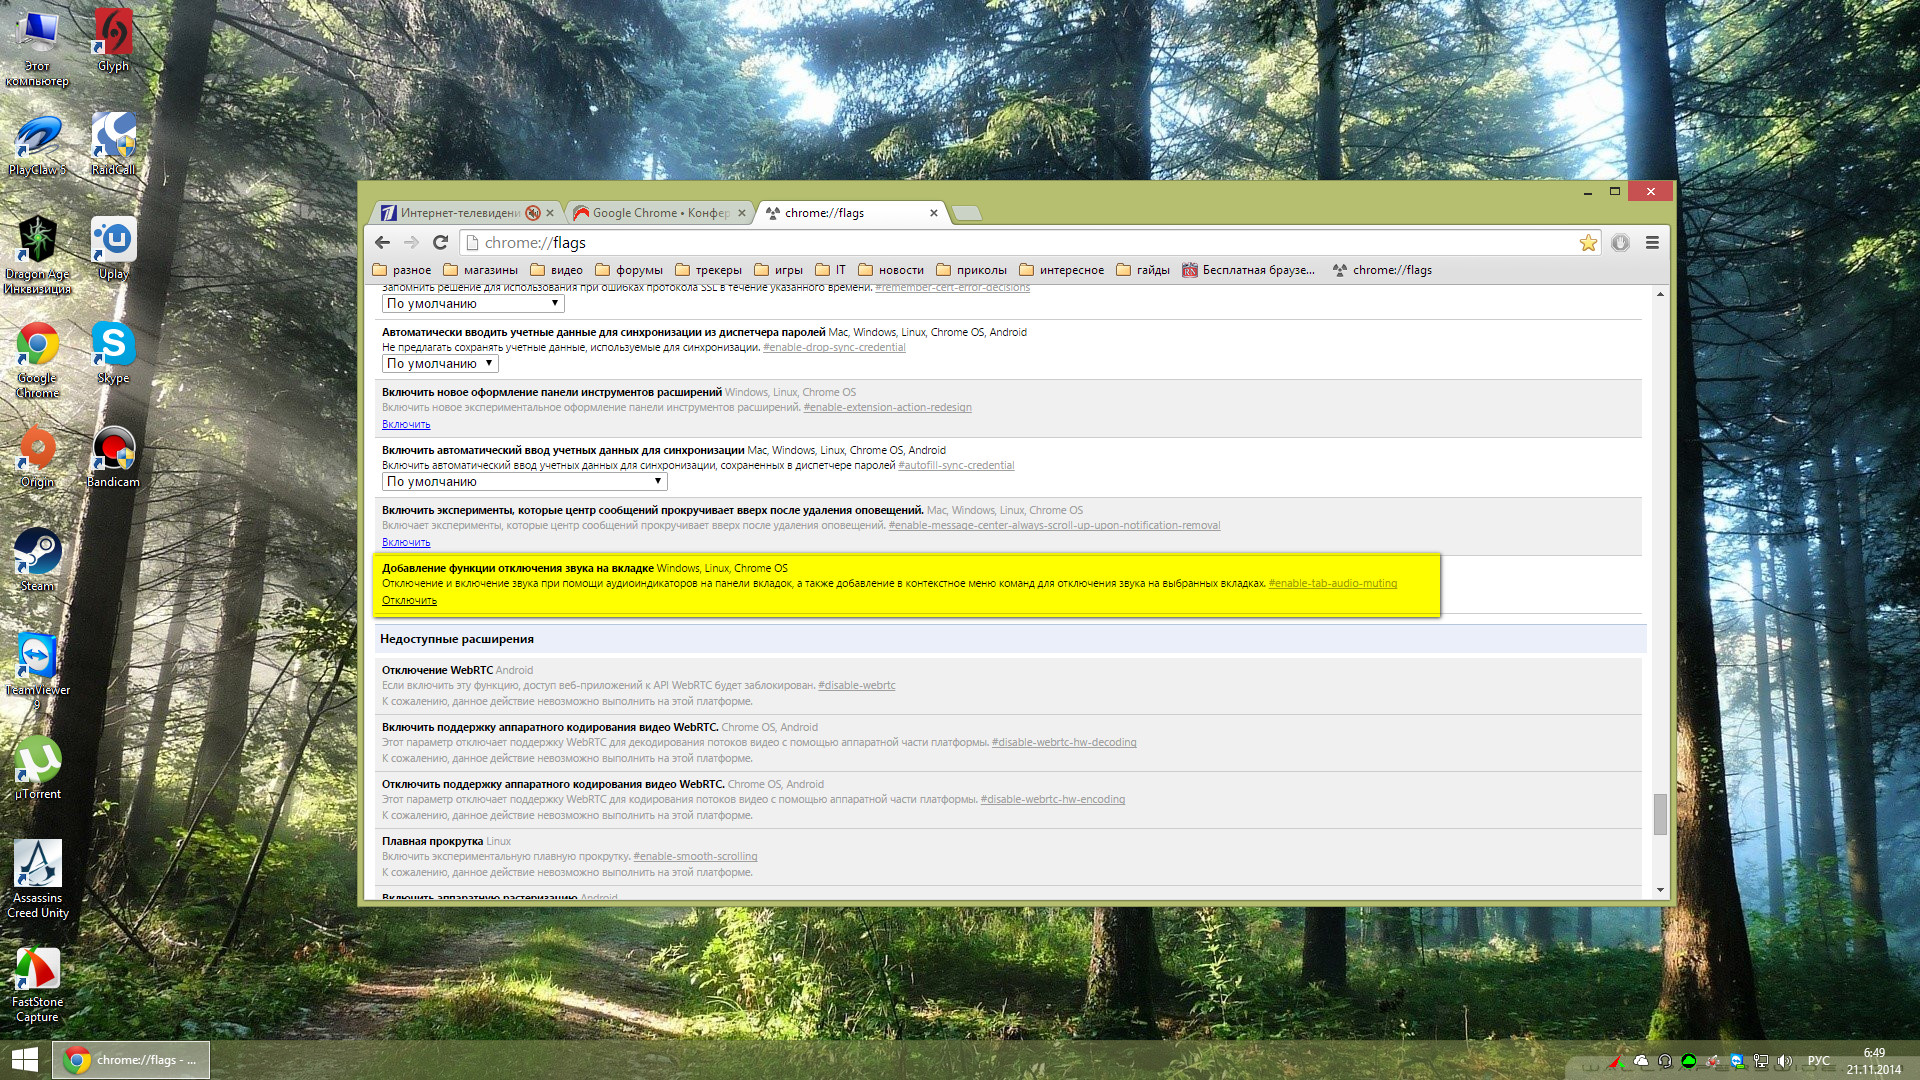This screenshot has width=1920, height=1080.
Task: Expand the SSL error decisions dropdown
Action: pyautogui.click(x=473, y=304)
